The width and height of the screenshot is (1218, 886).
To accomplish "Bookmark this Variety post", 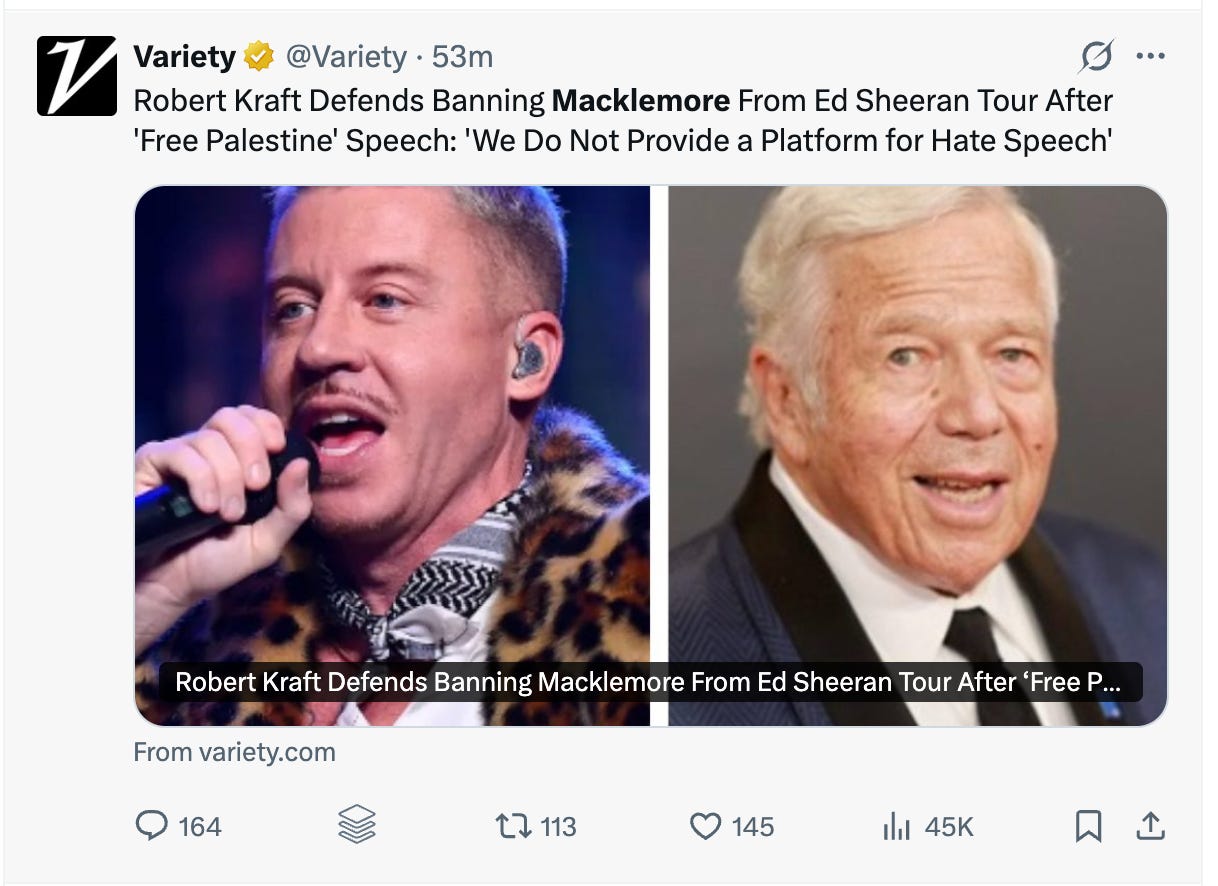I will tap(1088, 825).
